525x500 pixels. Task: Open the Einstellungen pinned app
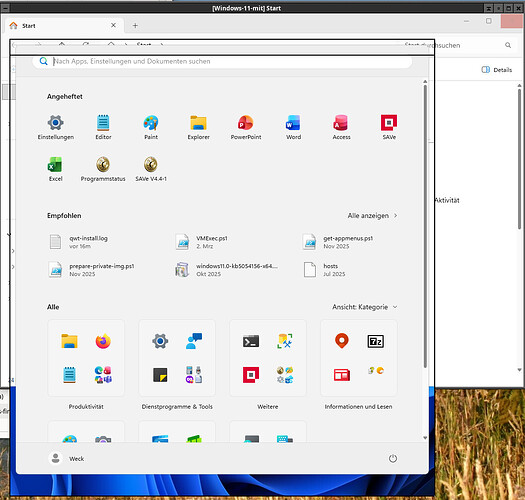coord(56,127)
